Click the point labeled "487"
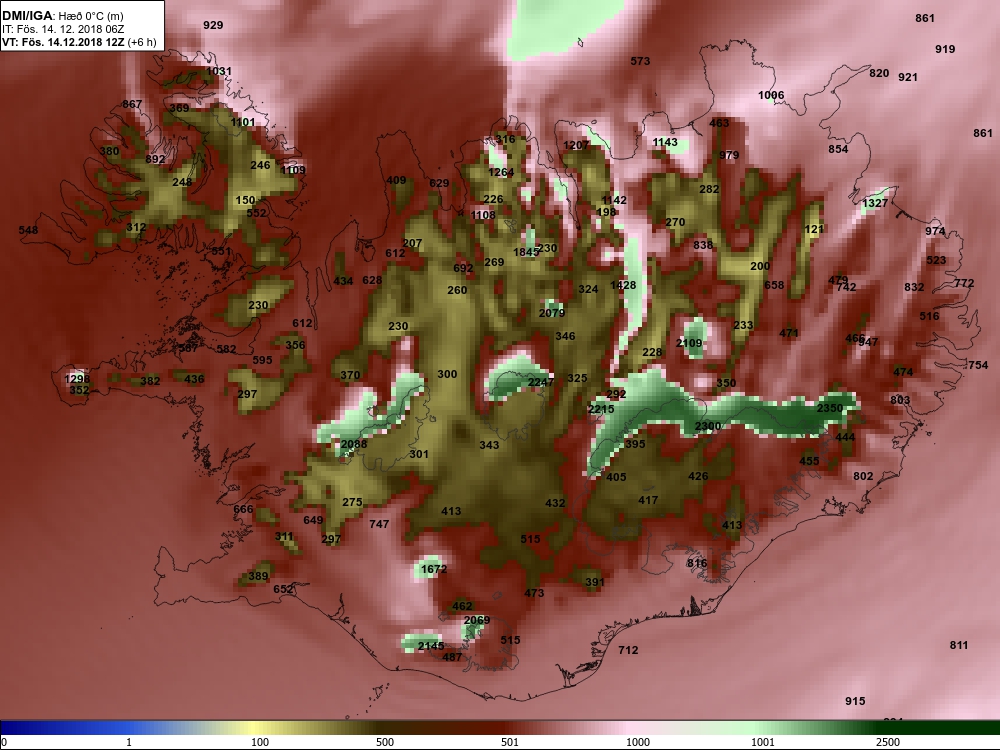The height and width of the screenshot is (750, 1000). (x=452, y=657)
